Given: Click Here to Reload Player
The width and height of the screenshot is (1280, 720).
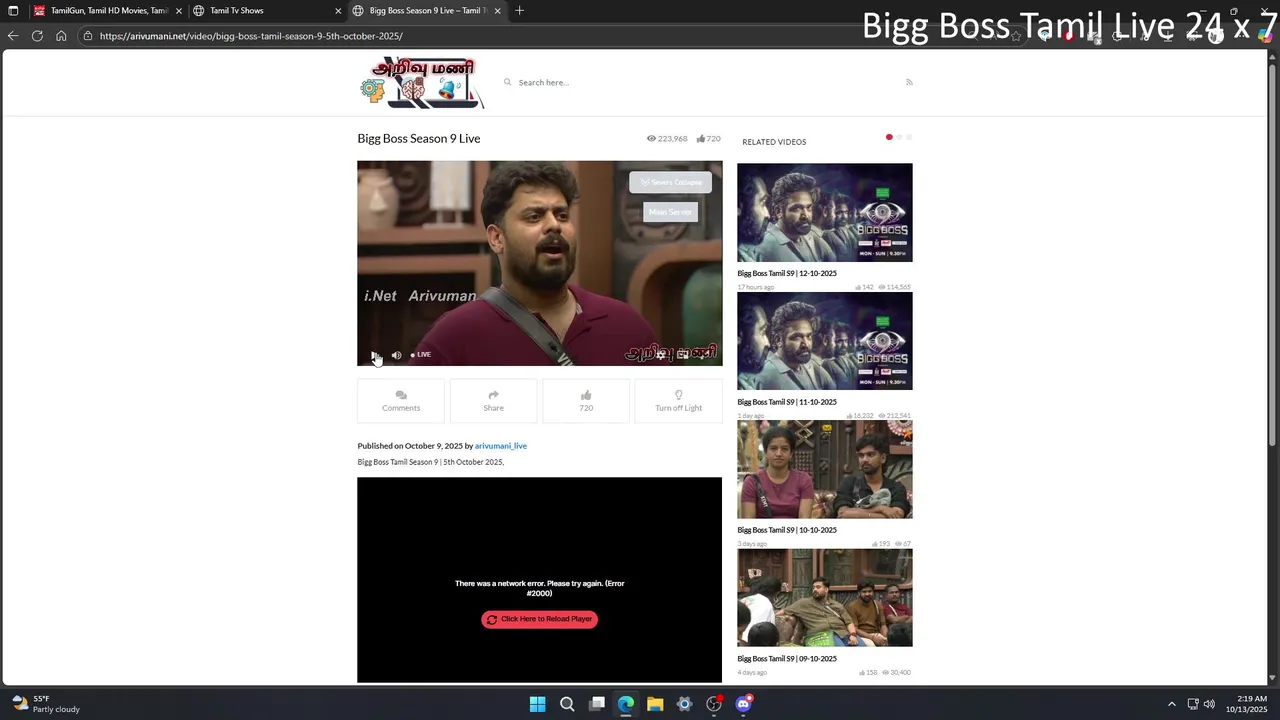Looking at the screenshot, I should [539, 619].
